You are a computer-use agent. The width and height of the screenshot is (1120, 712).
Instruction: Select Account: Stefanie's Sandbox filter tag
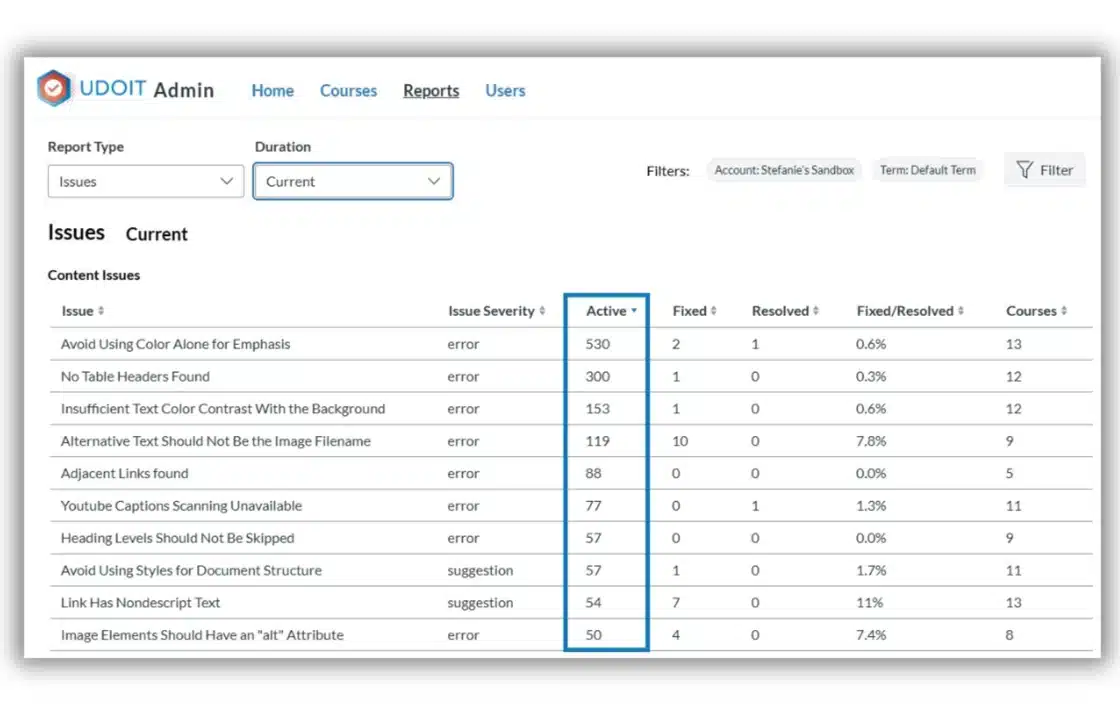click(x=784, y=170)
